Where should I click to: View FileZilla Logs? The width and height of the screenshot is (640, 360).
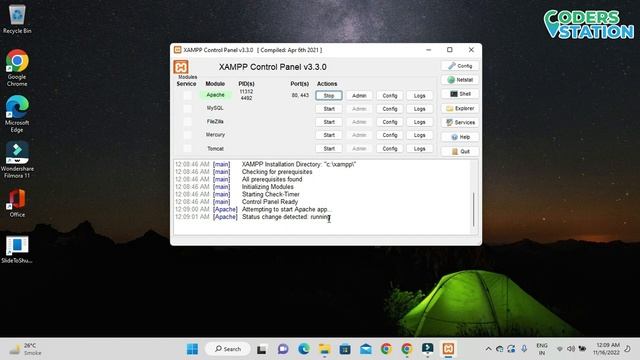pos(420,122)
